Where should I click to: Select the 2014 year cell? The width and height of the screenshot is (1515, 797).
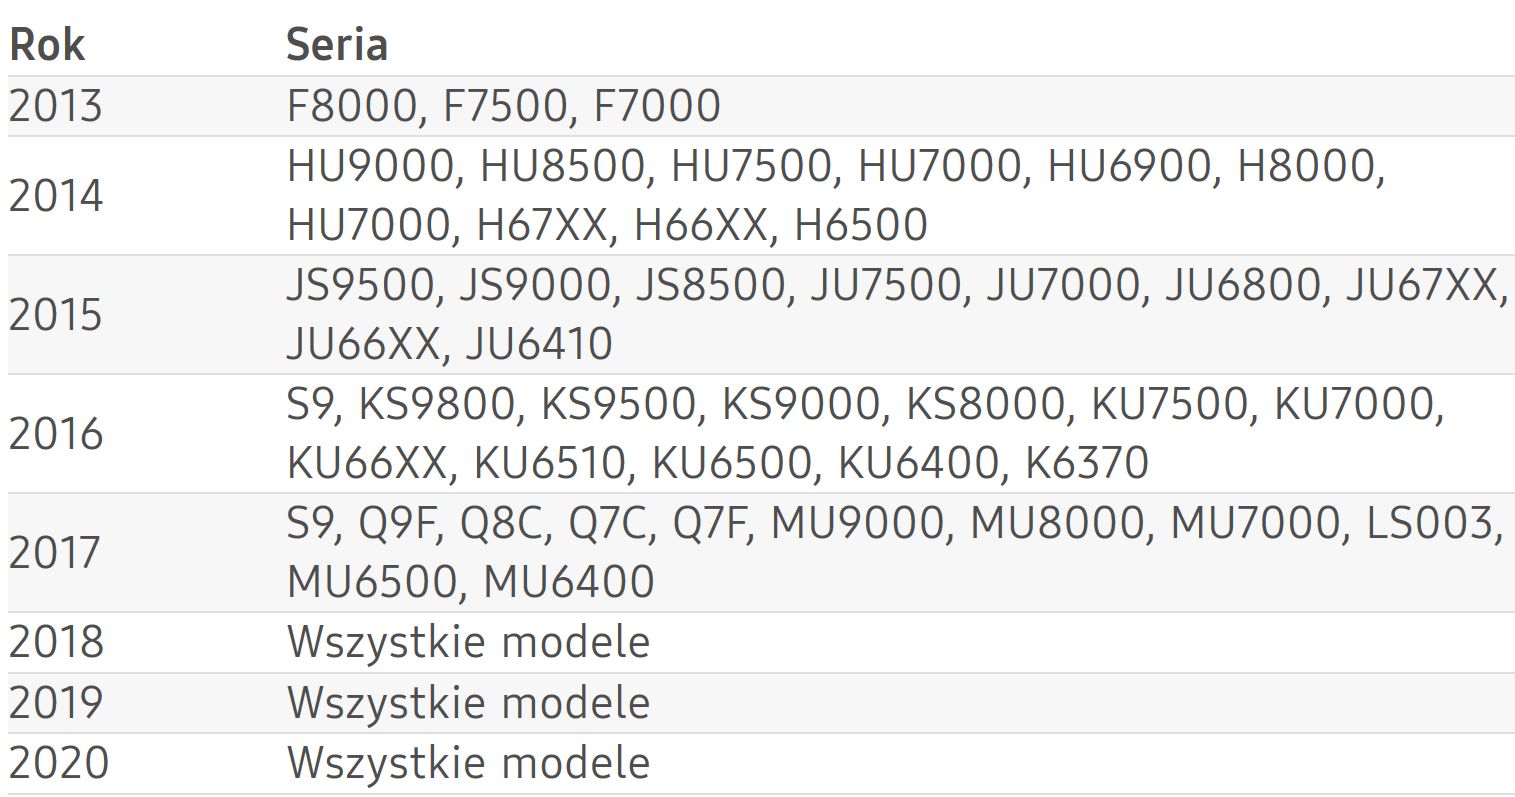[56, 196]
